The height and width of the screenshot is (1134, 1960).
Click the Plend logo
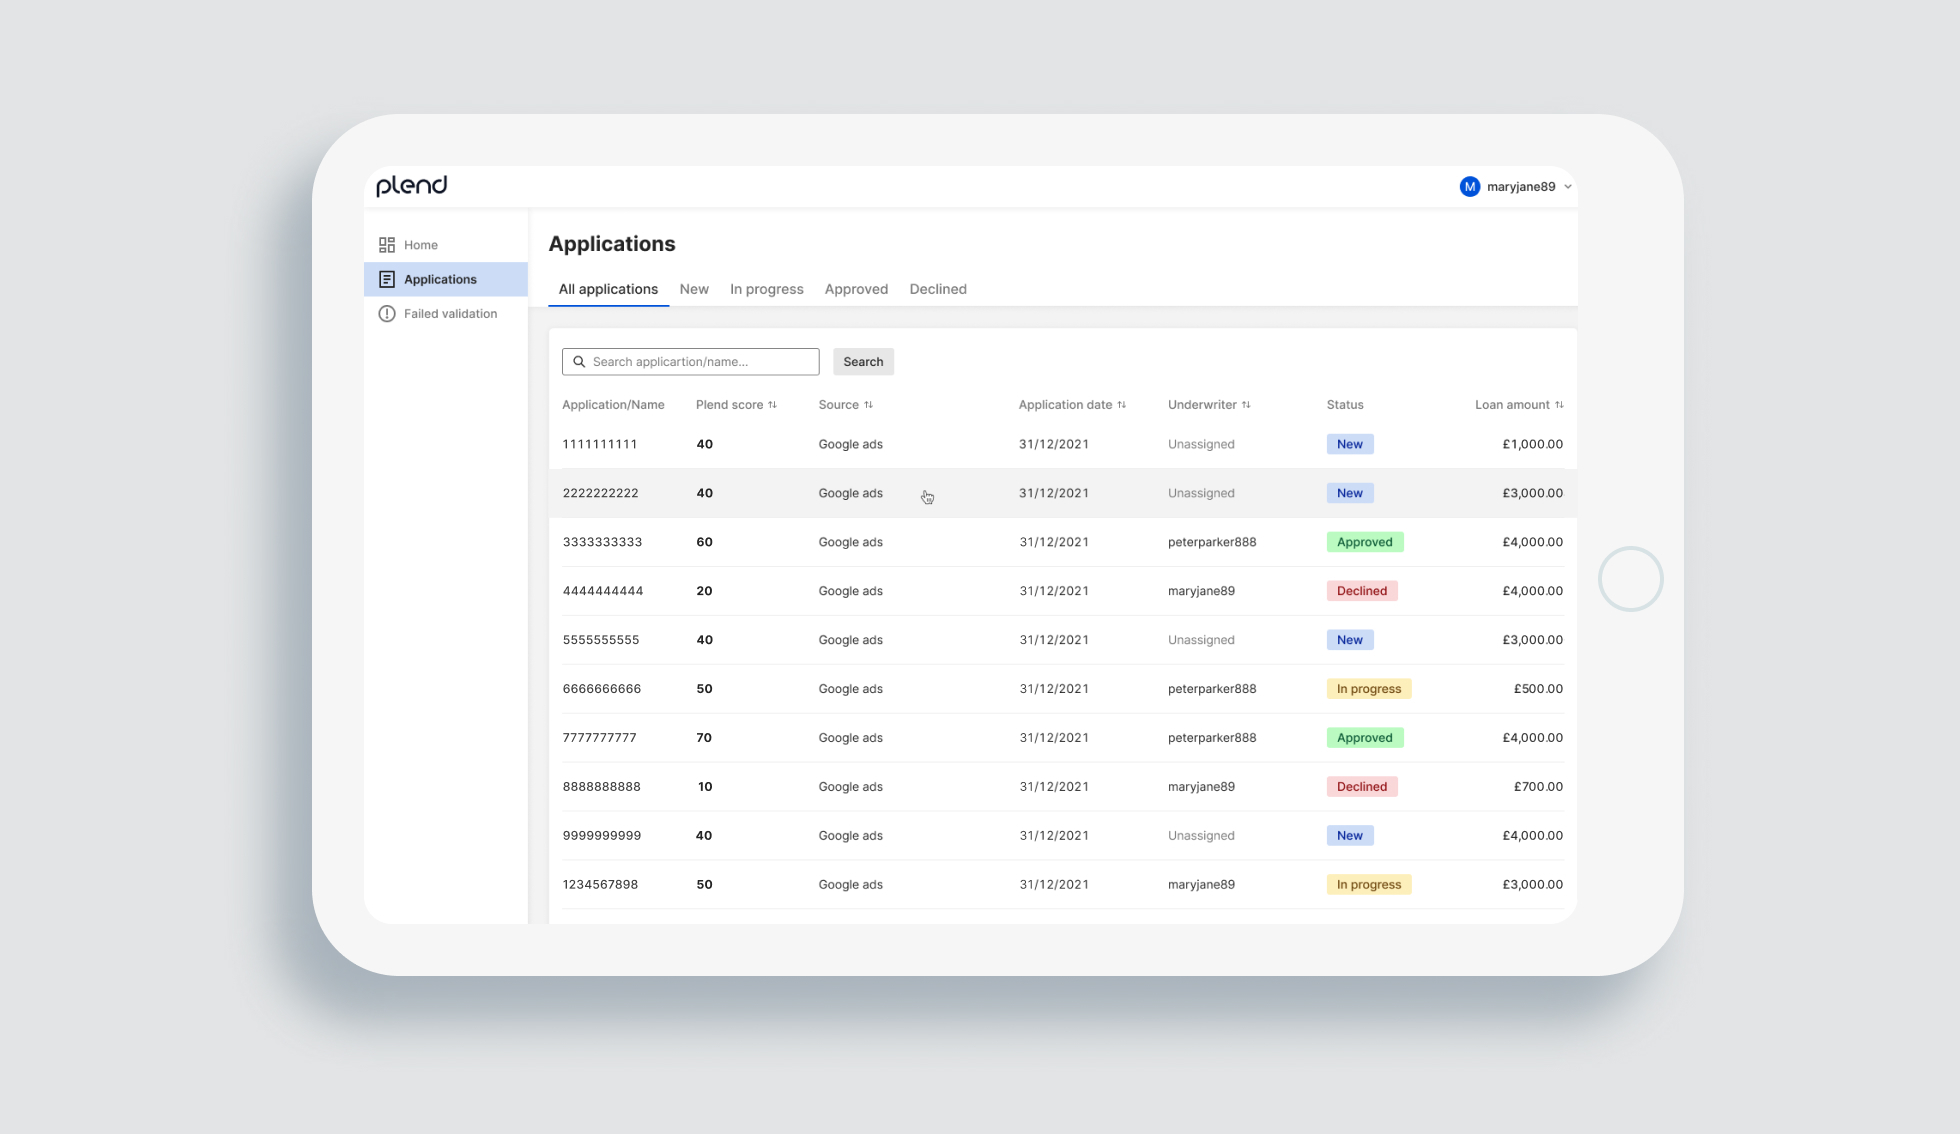[411, 186]
